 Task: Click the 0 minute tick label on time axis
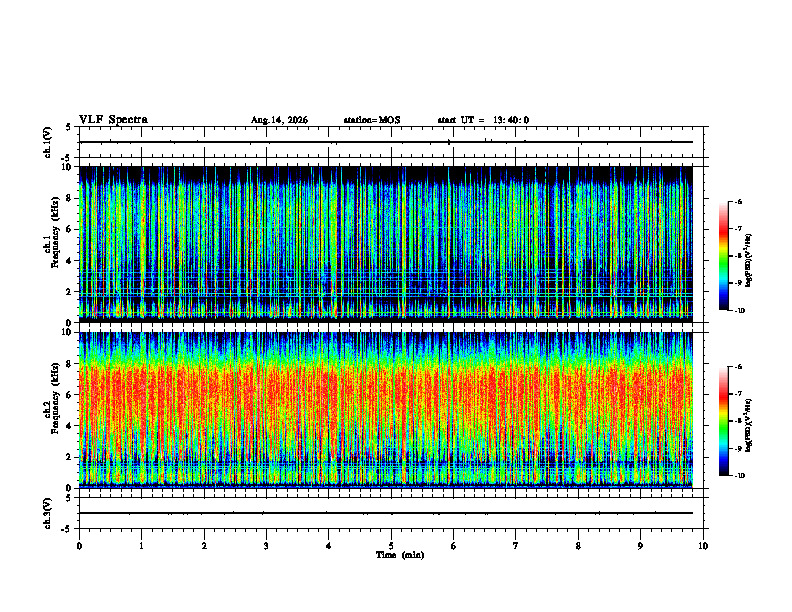click(79, 546)
